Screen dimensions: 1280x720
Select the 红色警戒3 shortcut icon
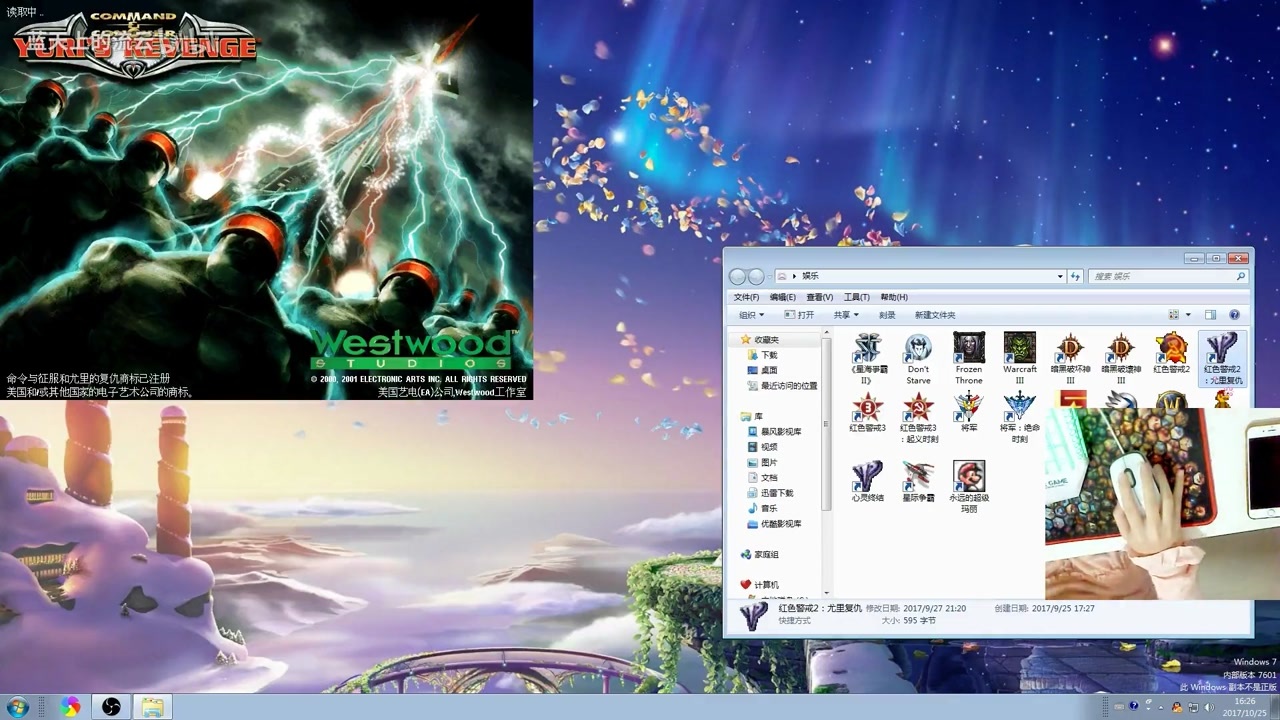click(867, 411)
